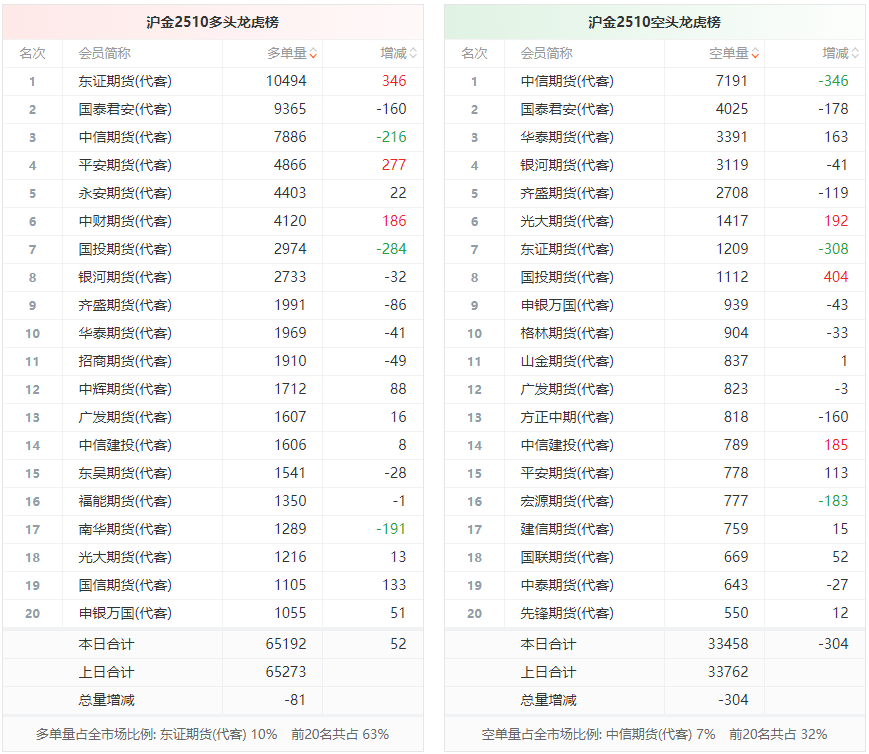The width and height of the screenshot is (869, 754).
Task: Click 平安期货(代客) in short ranking row 15
Action: click(567, 473)
